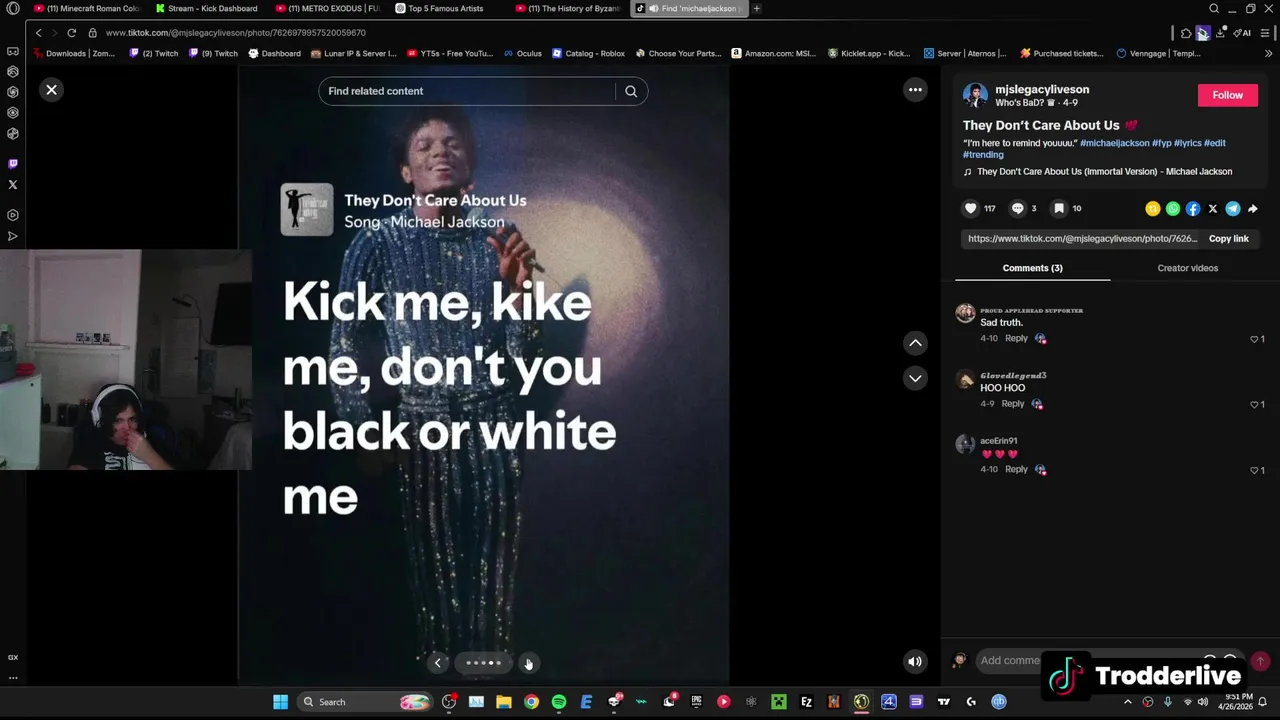Open the #michaeljackson hashtag
Viewport: 1280px width, 720px height.
coord(1114,143)
